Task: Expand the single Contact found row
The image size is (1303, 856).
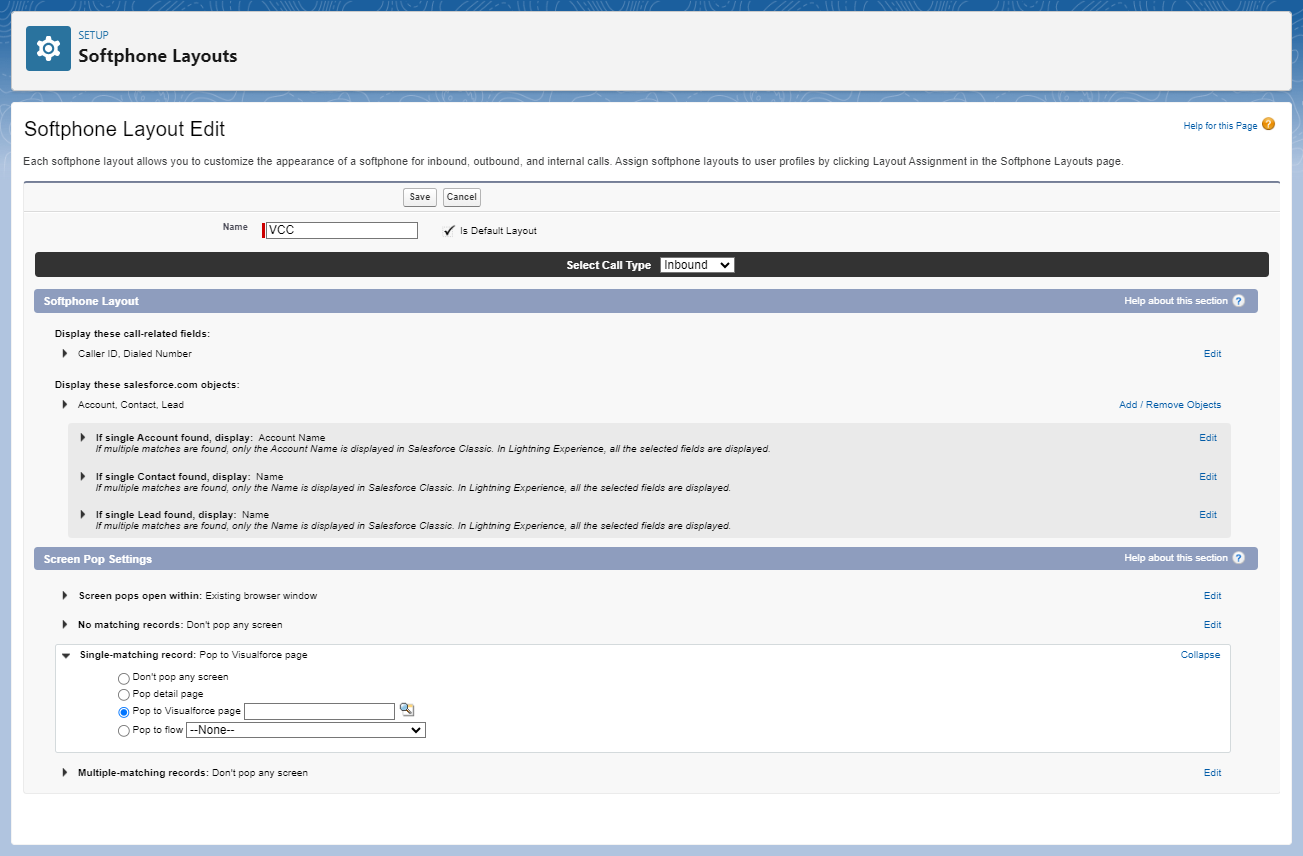Action: [84, 477]
